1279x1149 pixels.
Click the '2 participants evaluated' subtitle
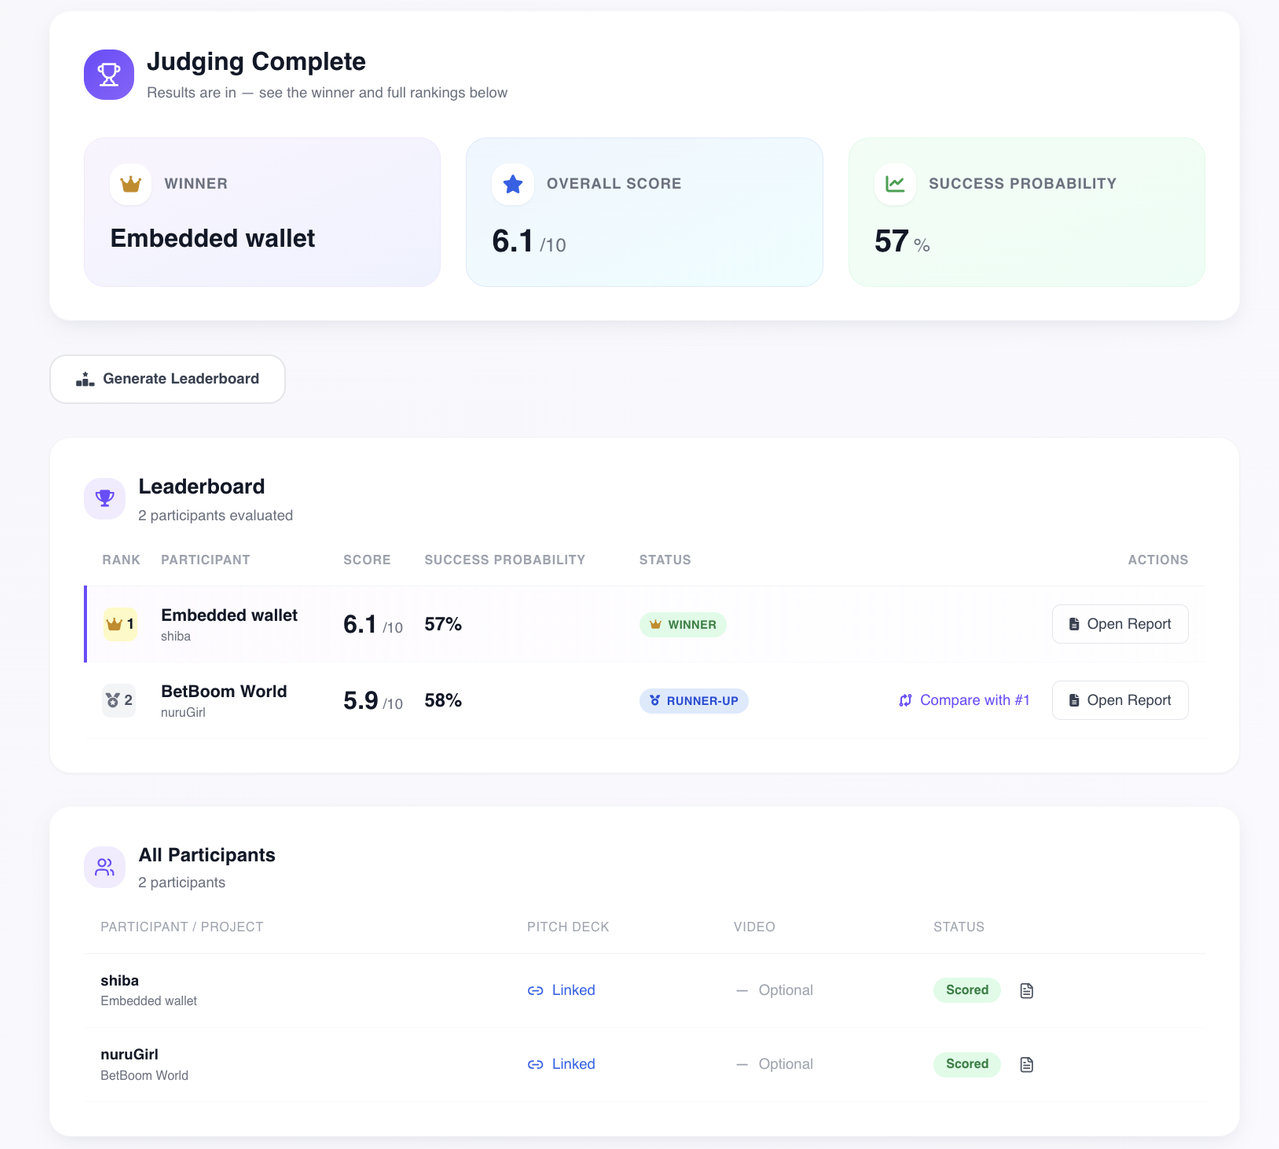point(215,516)
